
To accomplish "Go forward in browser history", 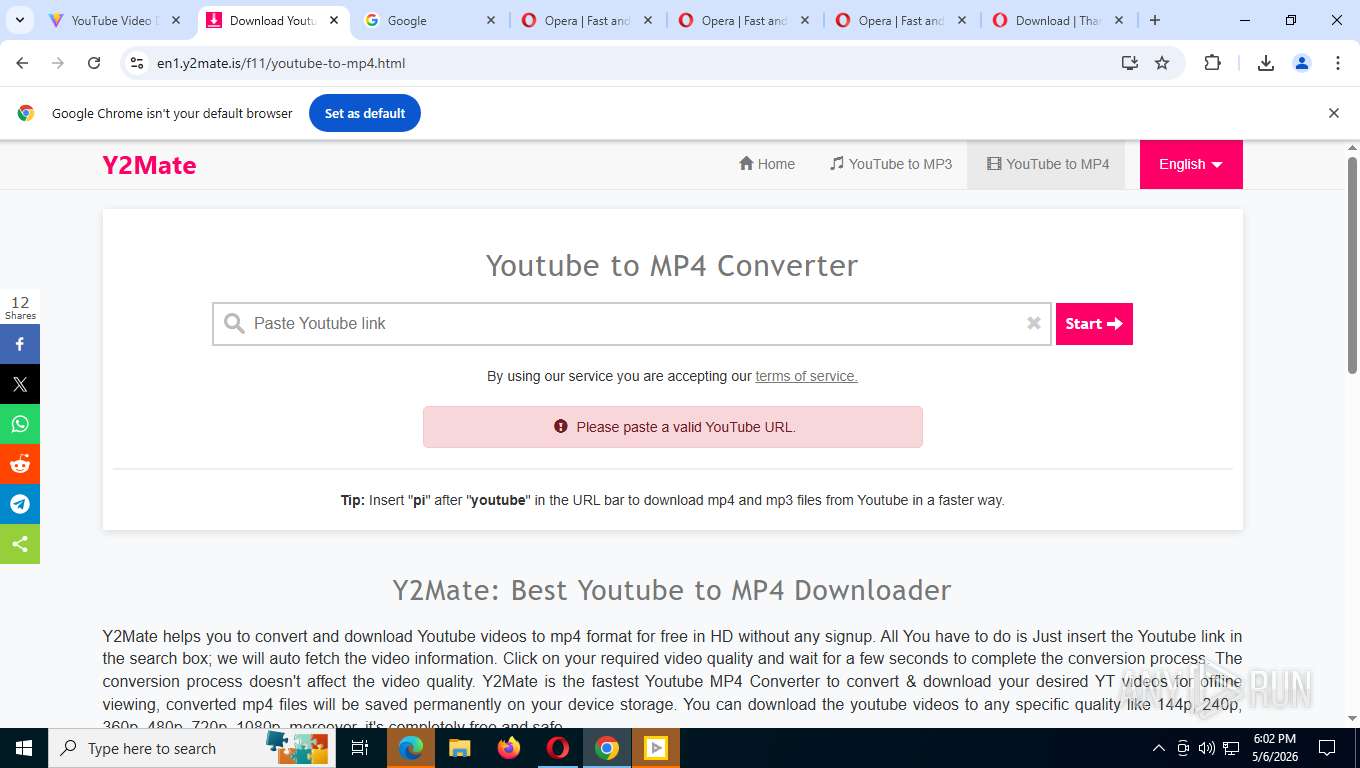I will point(58,63).
